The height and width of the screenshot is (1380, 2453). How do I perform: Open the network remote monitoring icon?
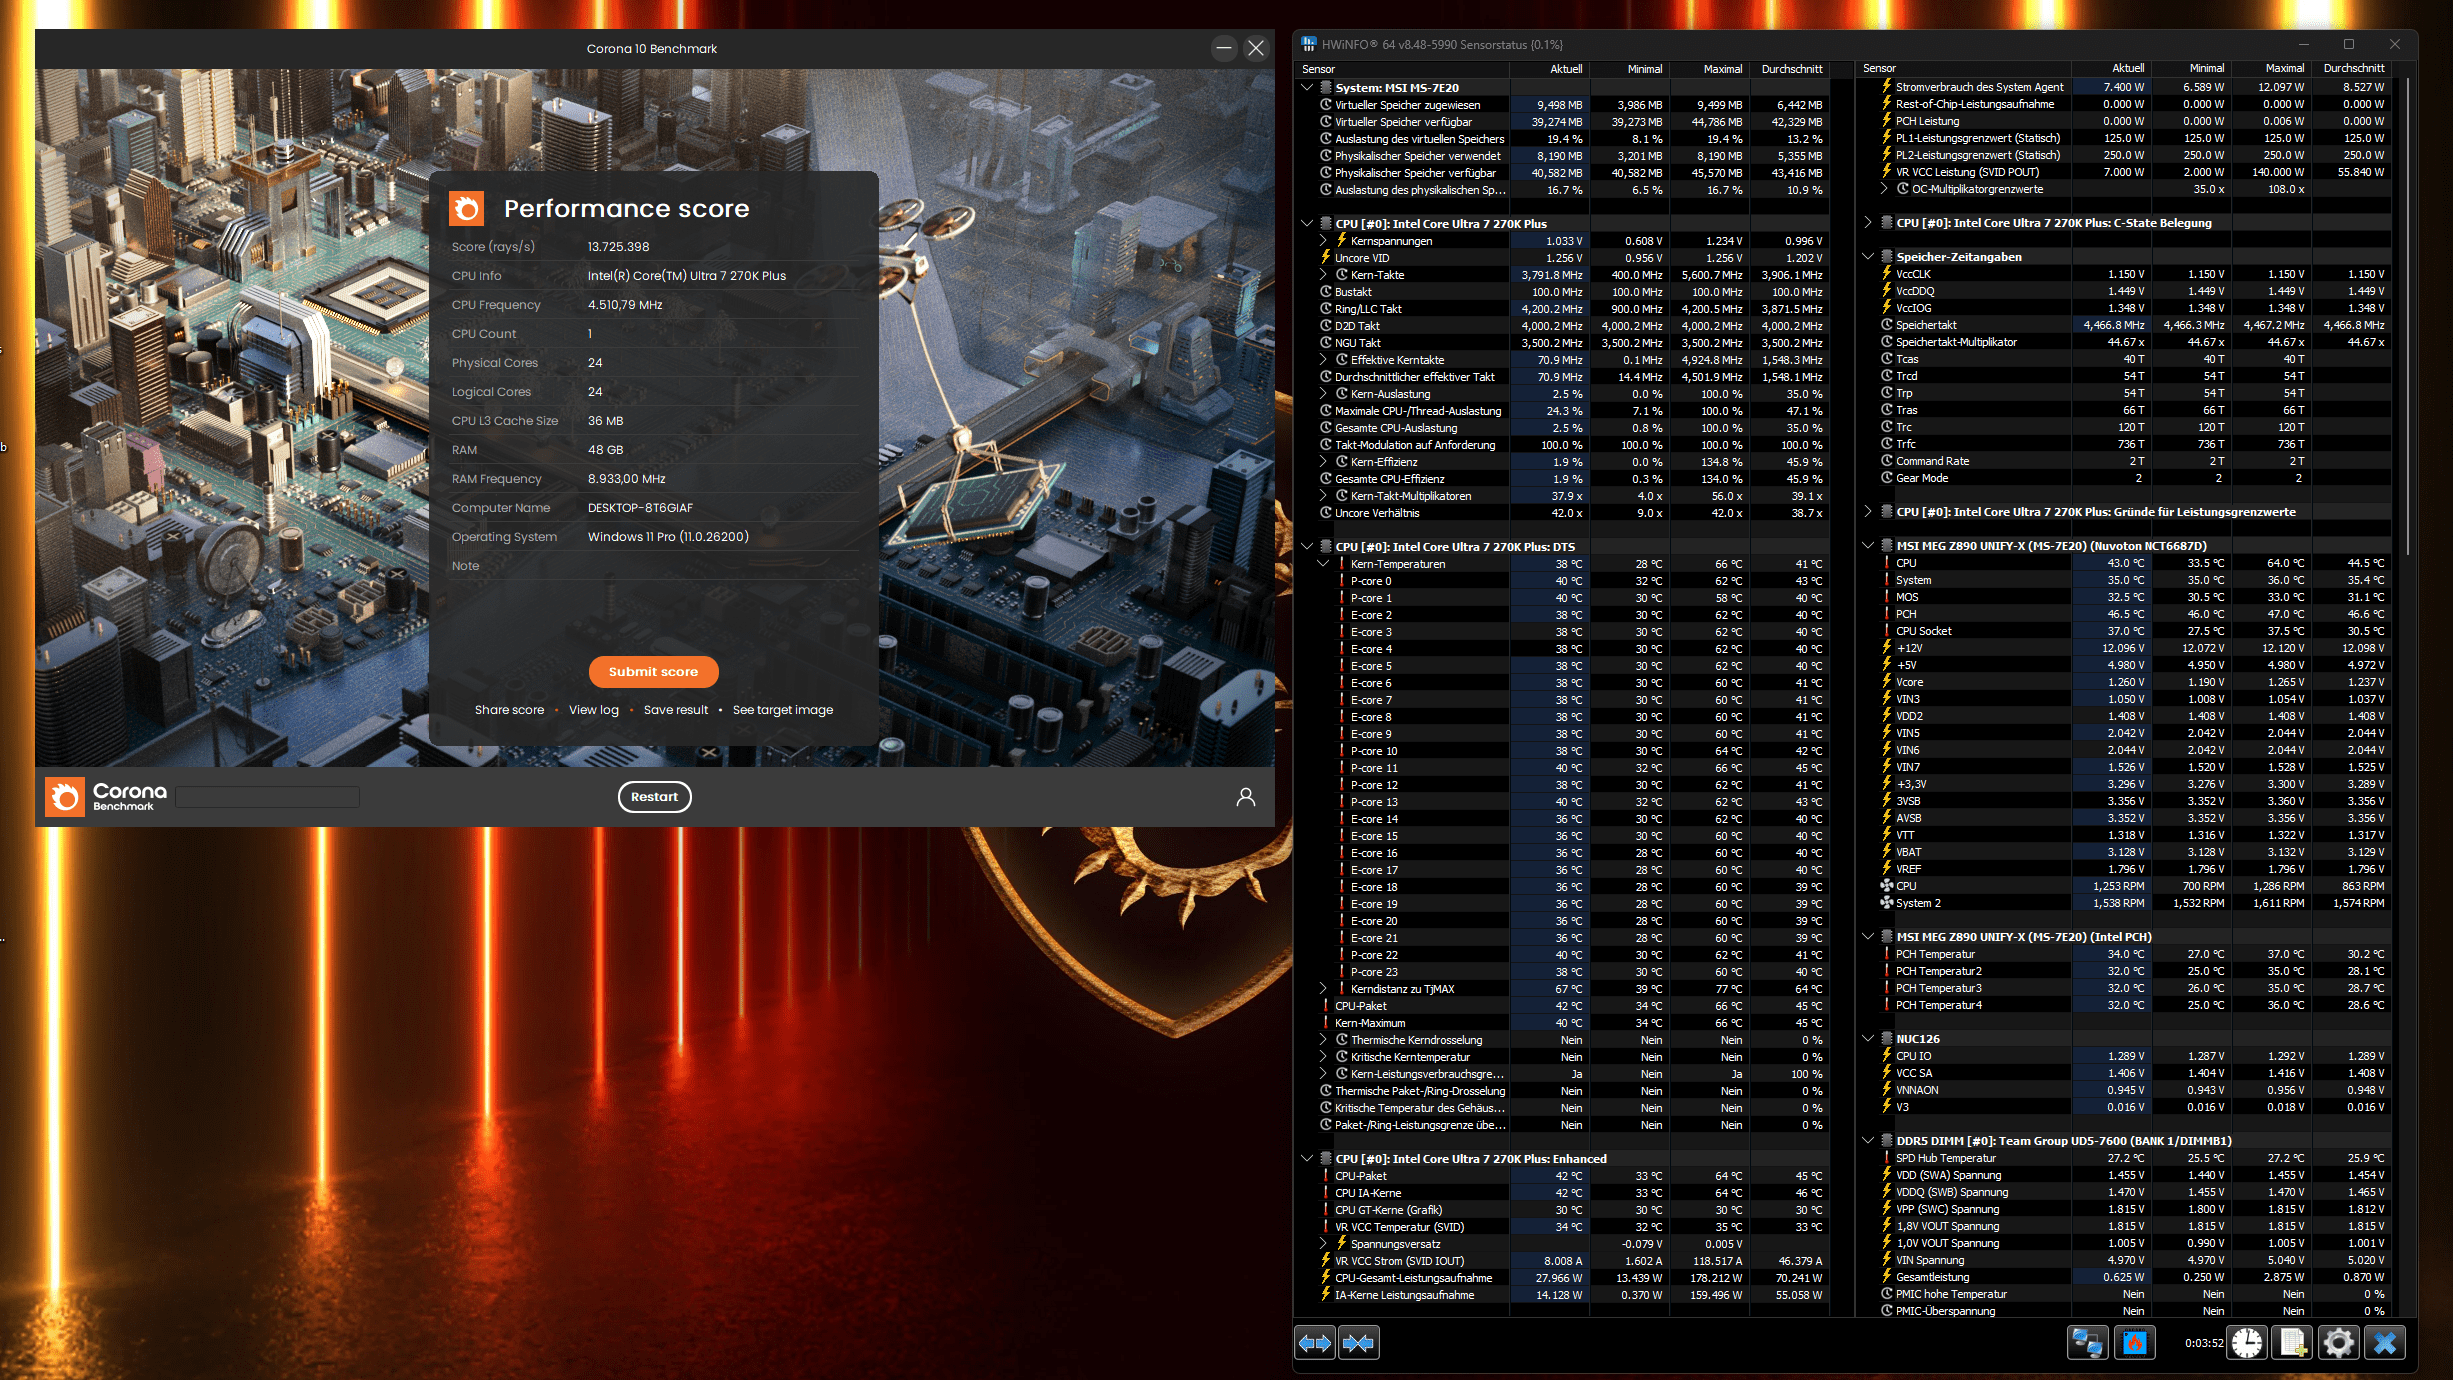(x=2088, y=1343)
